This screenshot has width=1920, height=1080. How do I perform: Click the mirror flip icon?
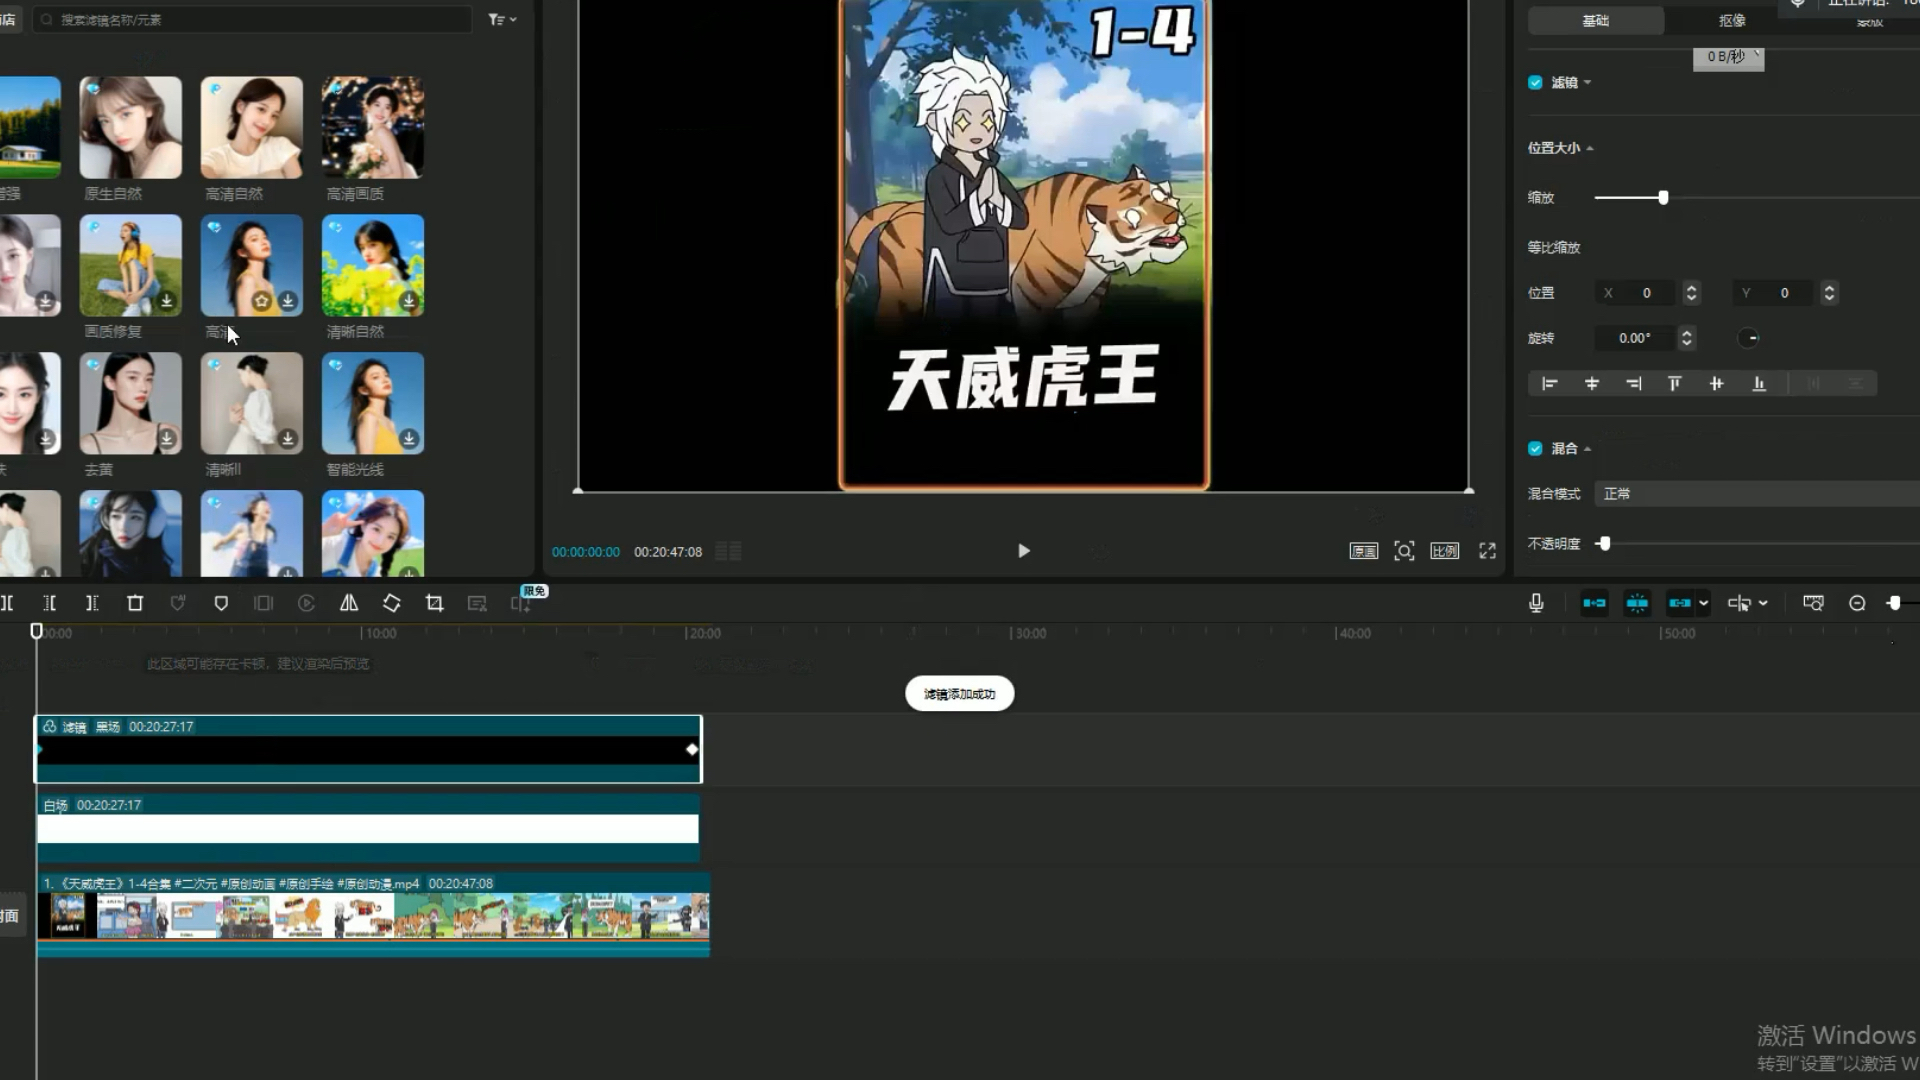click(349, 603)
